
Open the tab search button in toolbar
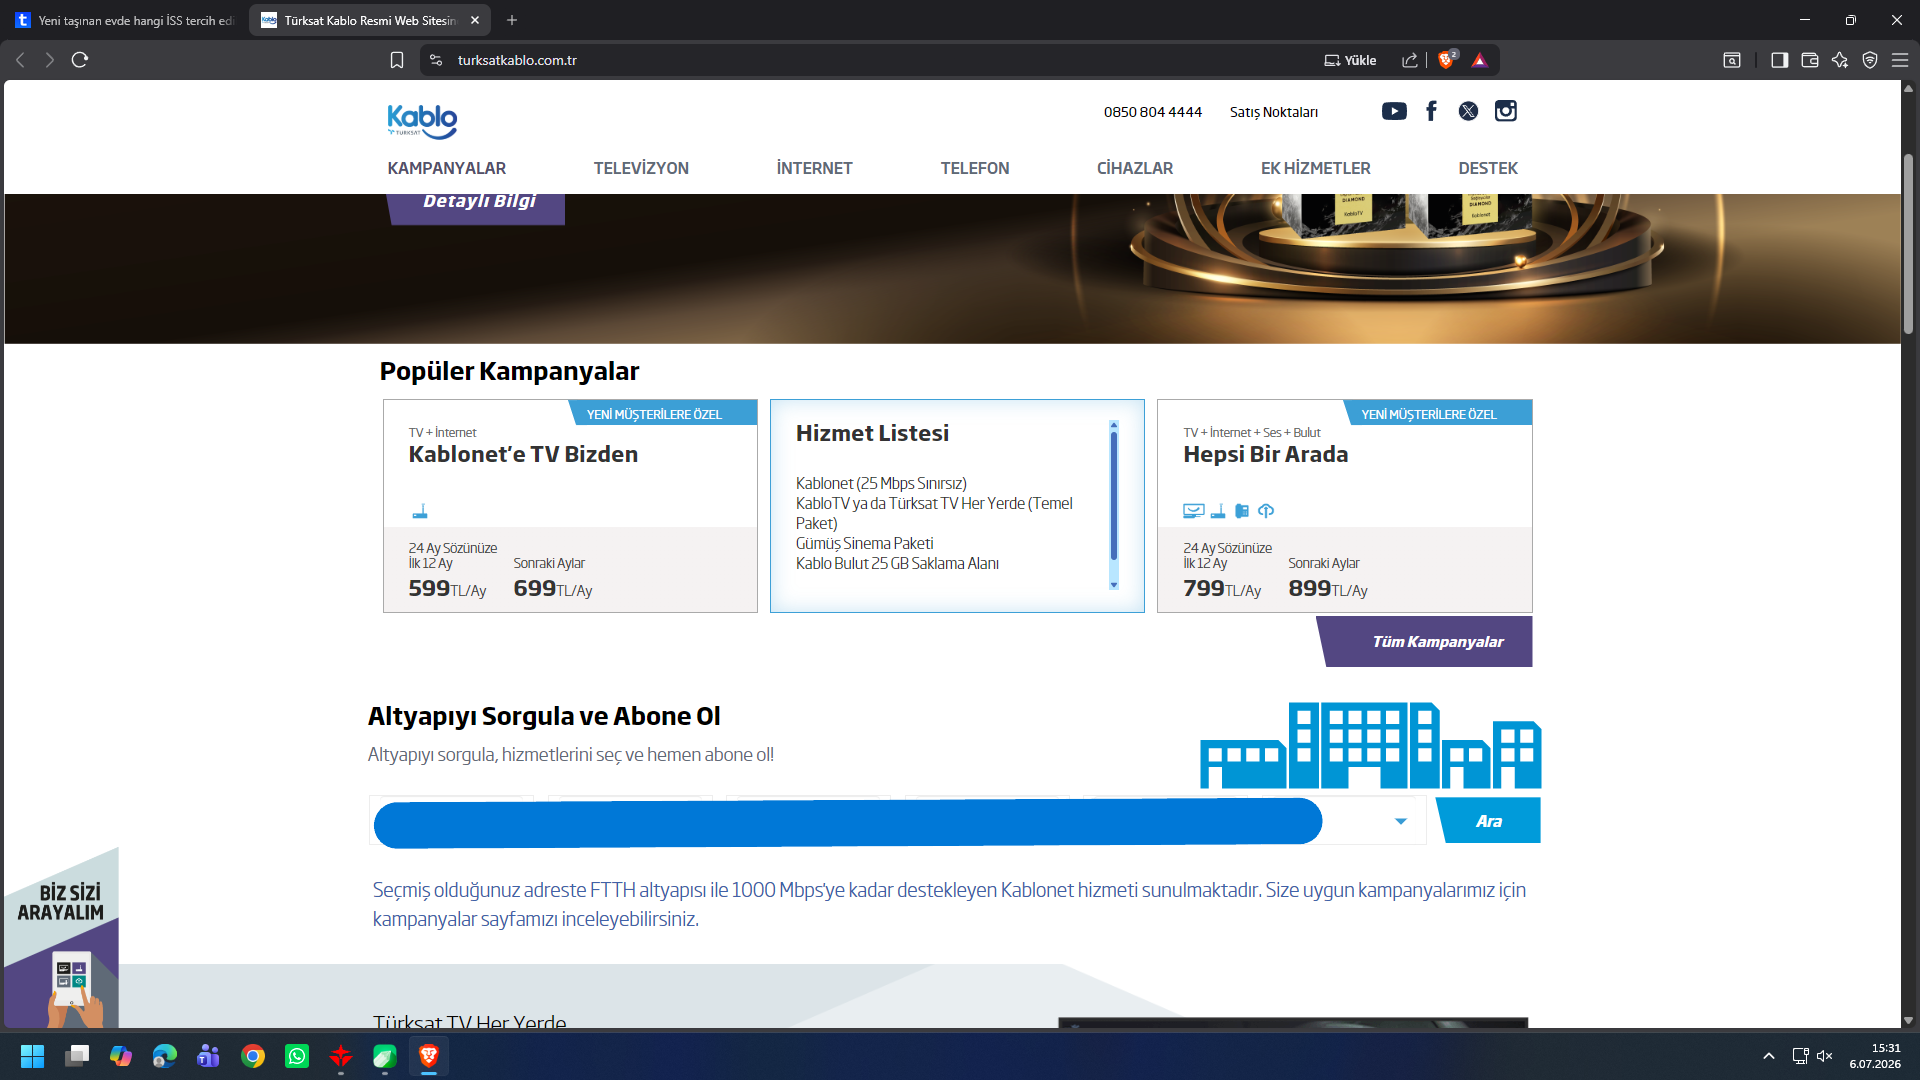[1732, 60]
